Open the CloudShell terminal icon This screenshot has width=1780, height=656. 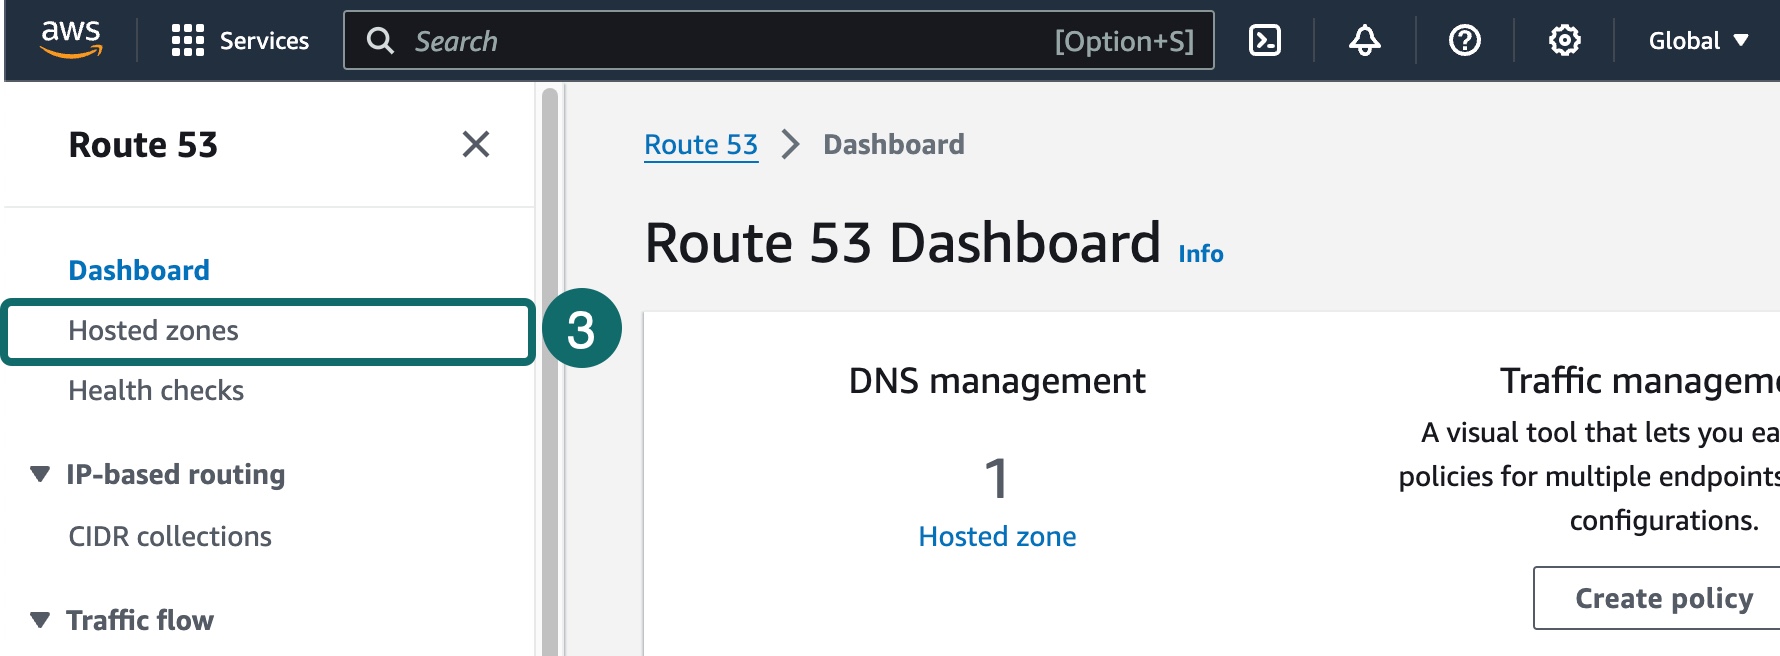click(x=1265, y=40)
